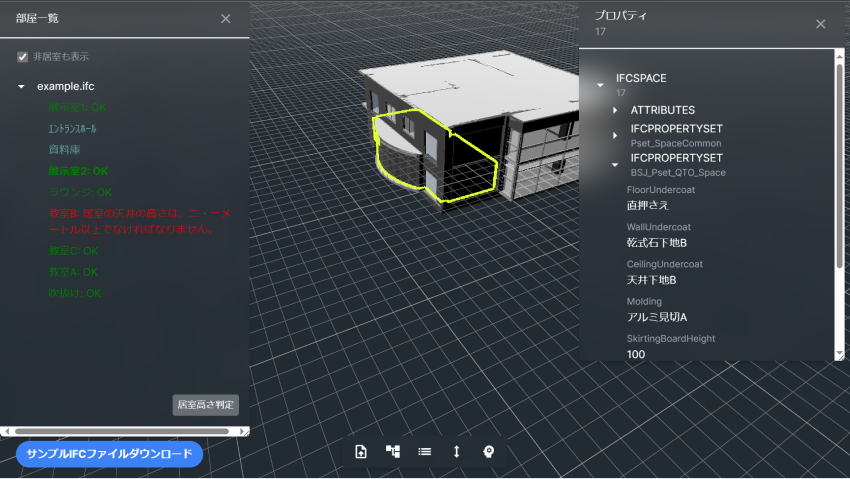850x479 pixels.
Task: Select the red 教室B error row
Action: coord(140,221)
